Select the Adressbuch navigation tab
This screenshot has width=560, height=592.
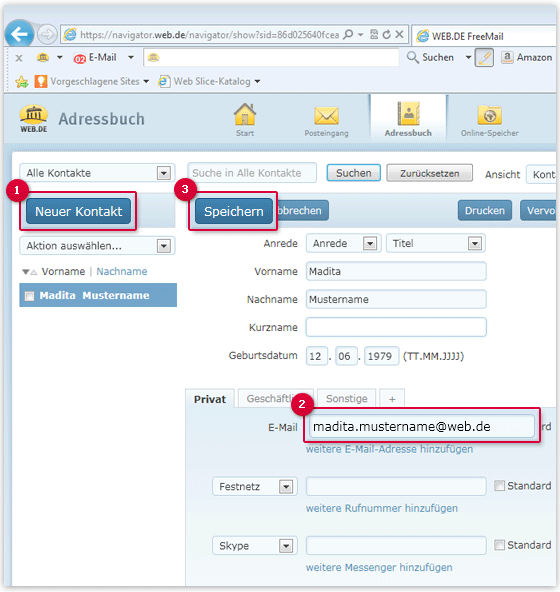(x=408, y=119)
